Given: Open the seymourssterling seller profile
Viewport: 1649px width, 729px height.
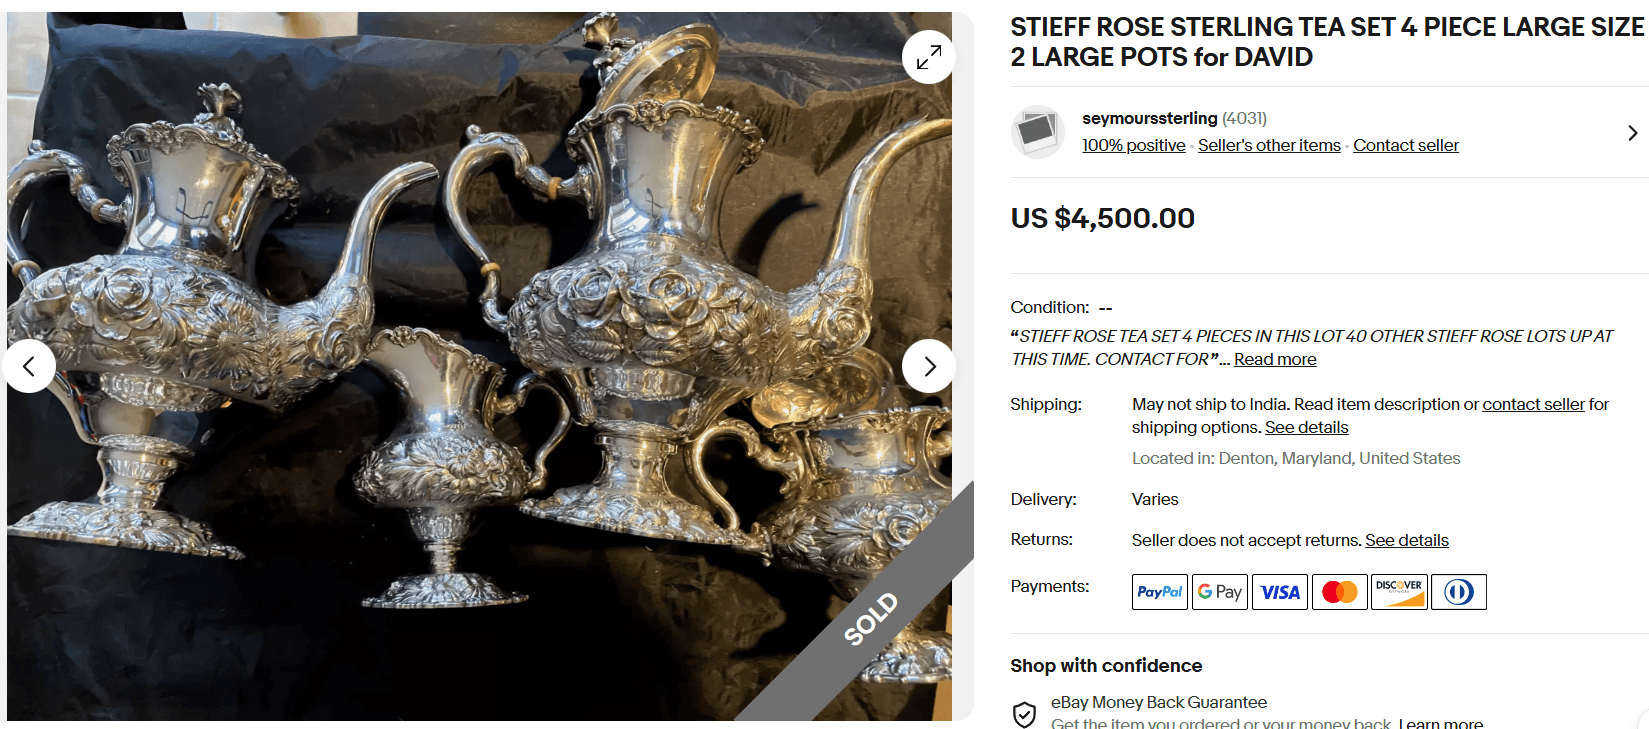Looking at the screenshot, I should coord(1149,118).
